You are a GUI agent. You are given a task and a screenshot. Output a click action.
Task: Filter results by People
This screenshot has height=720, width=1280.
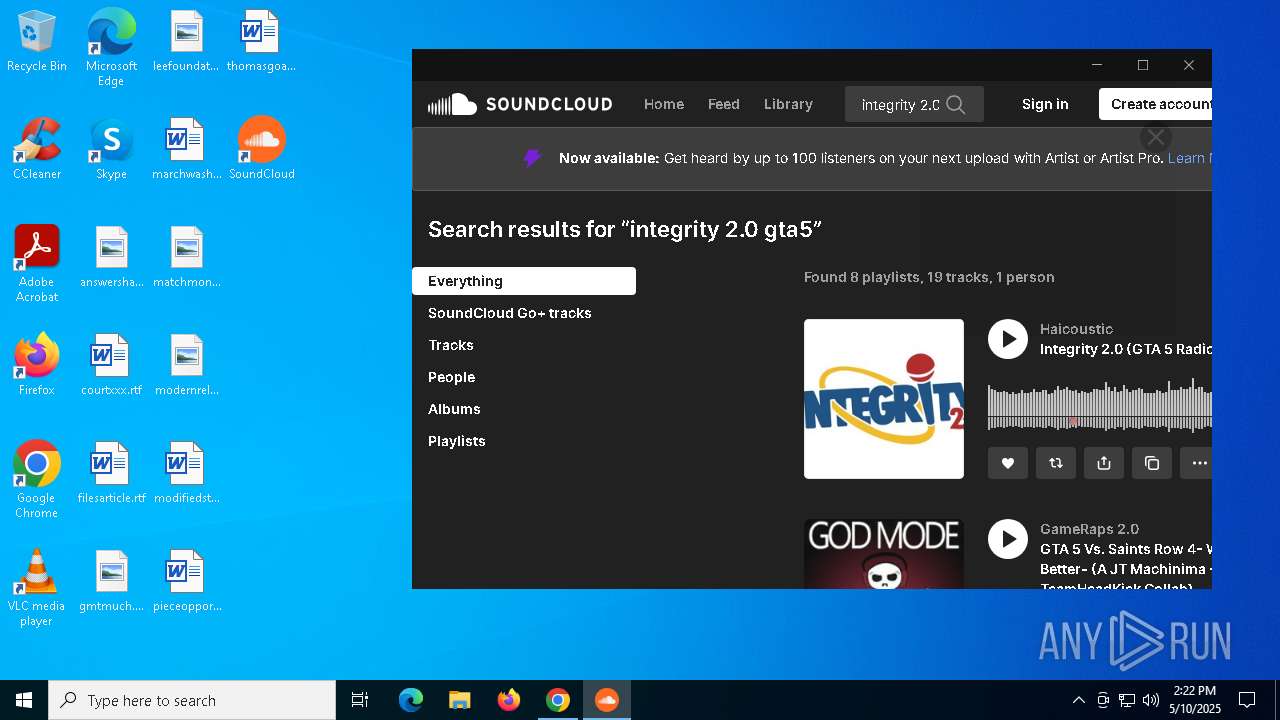coord(452,377)
